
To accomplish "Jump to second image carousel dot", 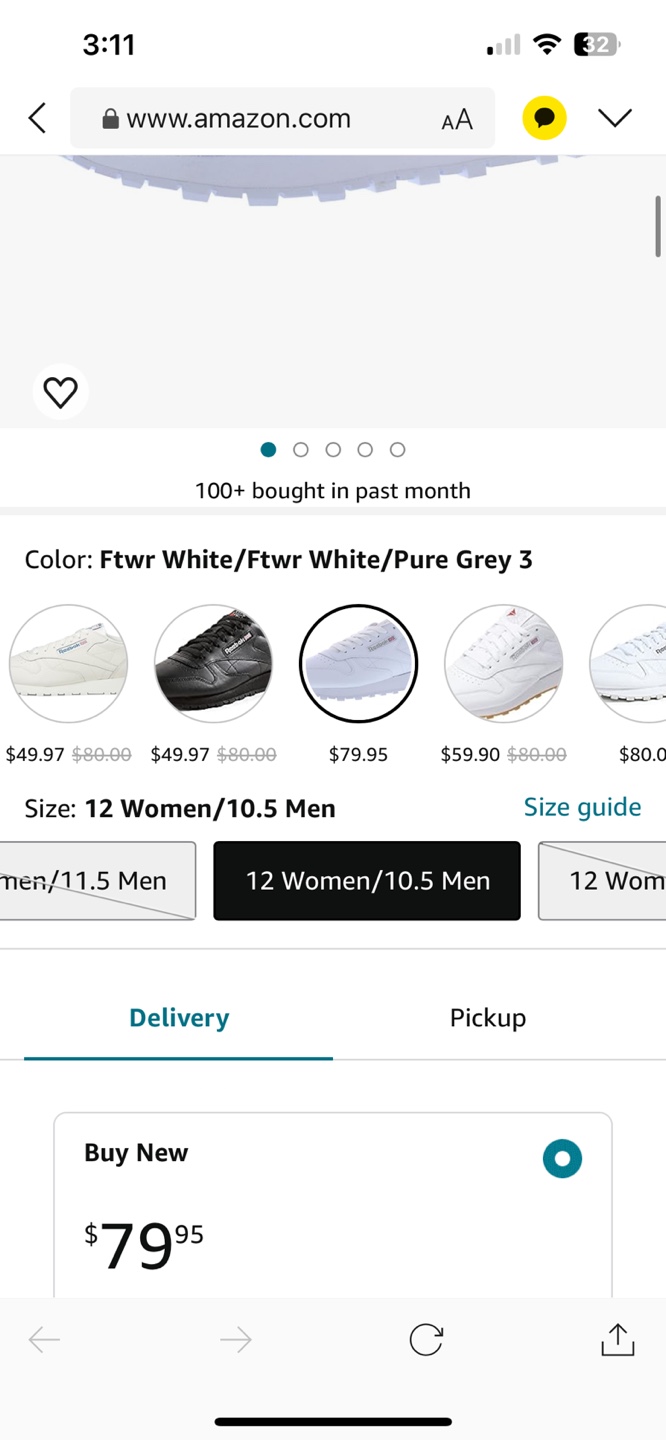I will (300, 450).
